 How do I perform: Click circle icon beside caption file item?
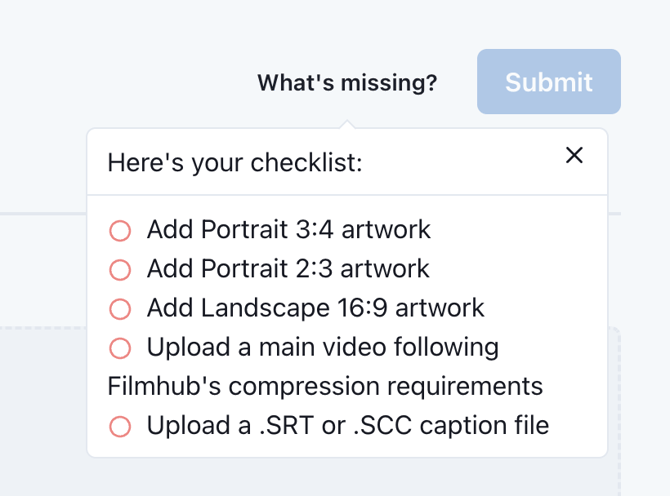pyautogui.click(x=120, y=427)
